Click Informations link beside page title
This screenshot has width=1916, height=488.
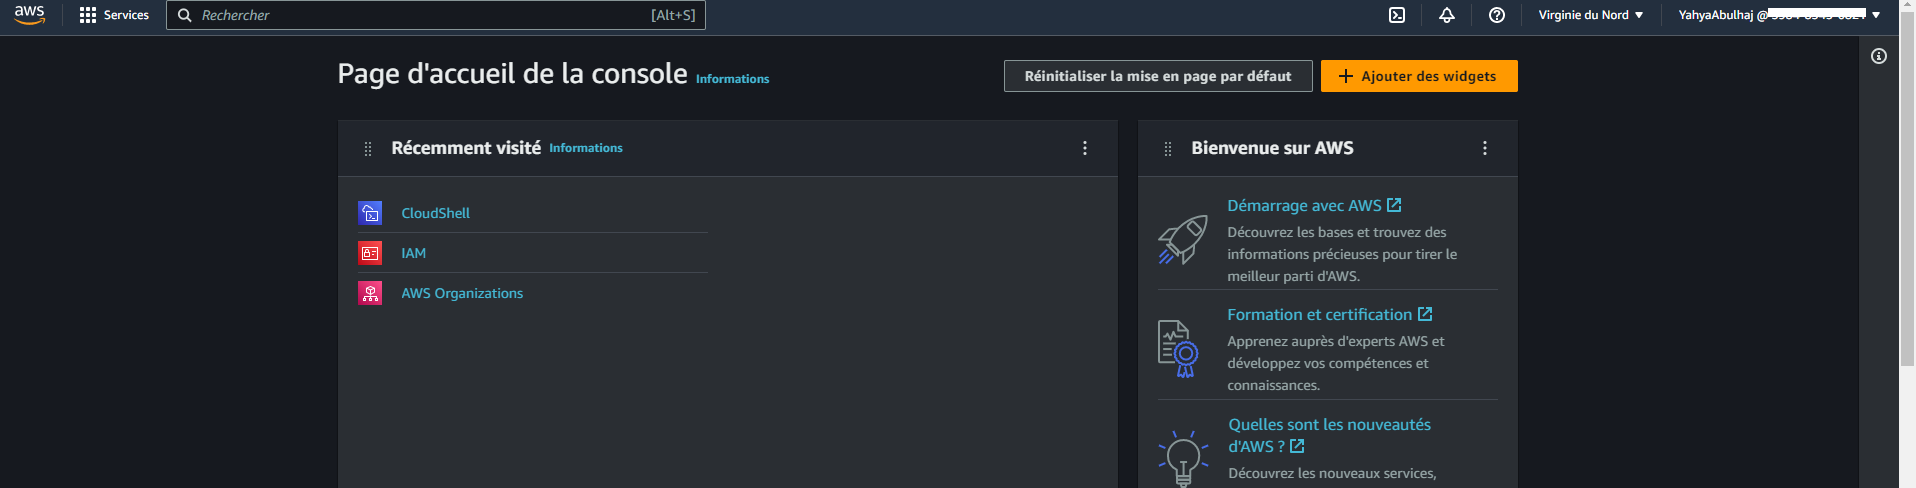click(732, 79)
